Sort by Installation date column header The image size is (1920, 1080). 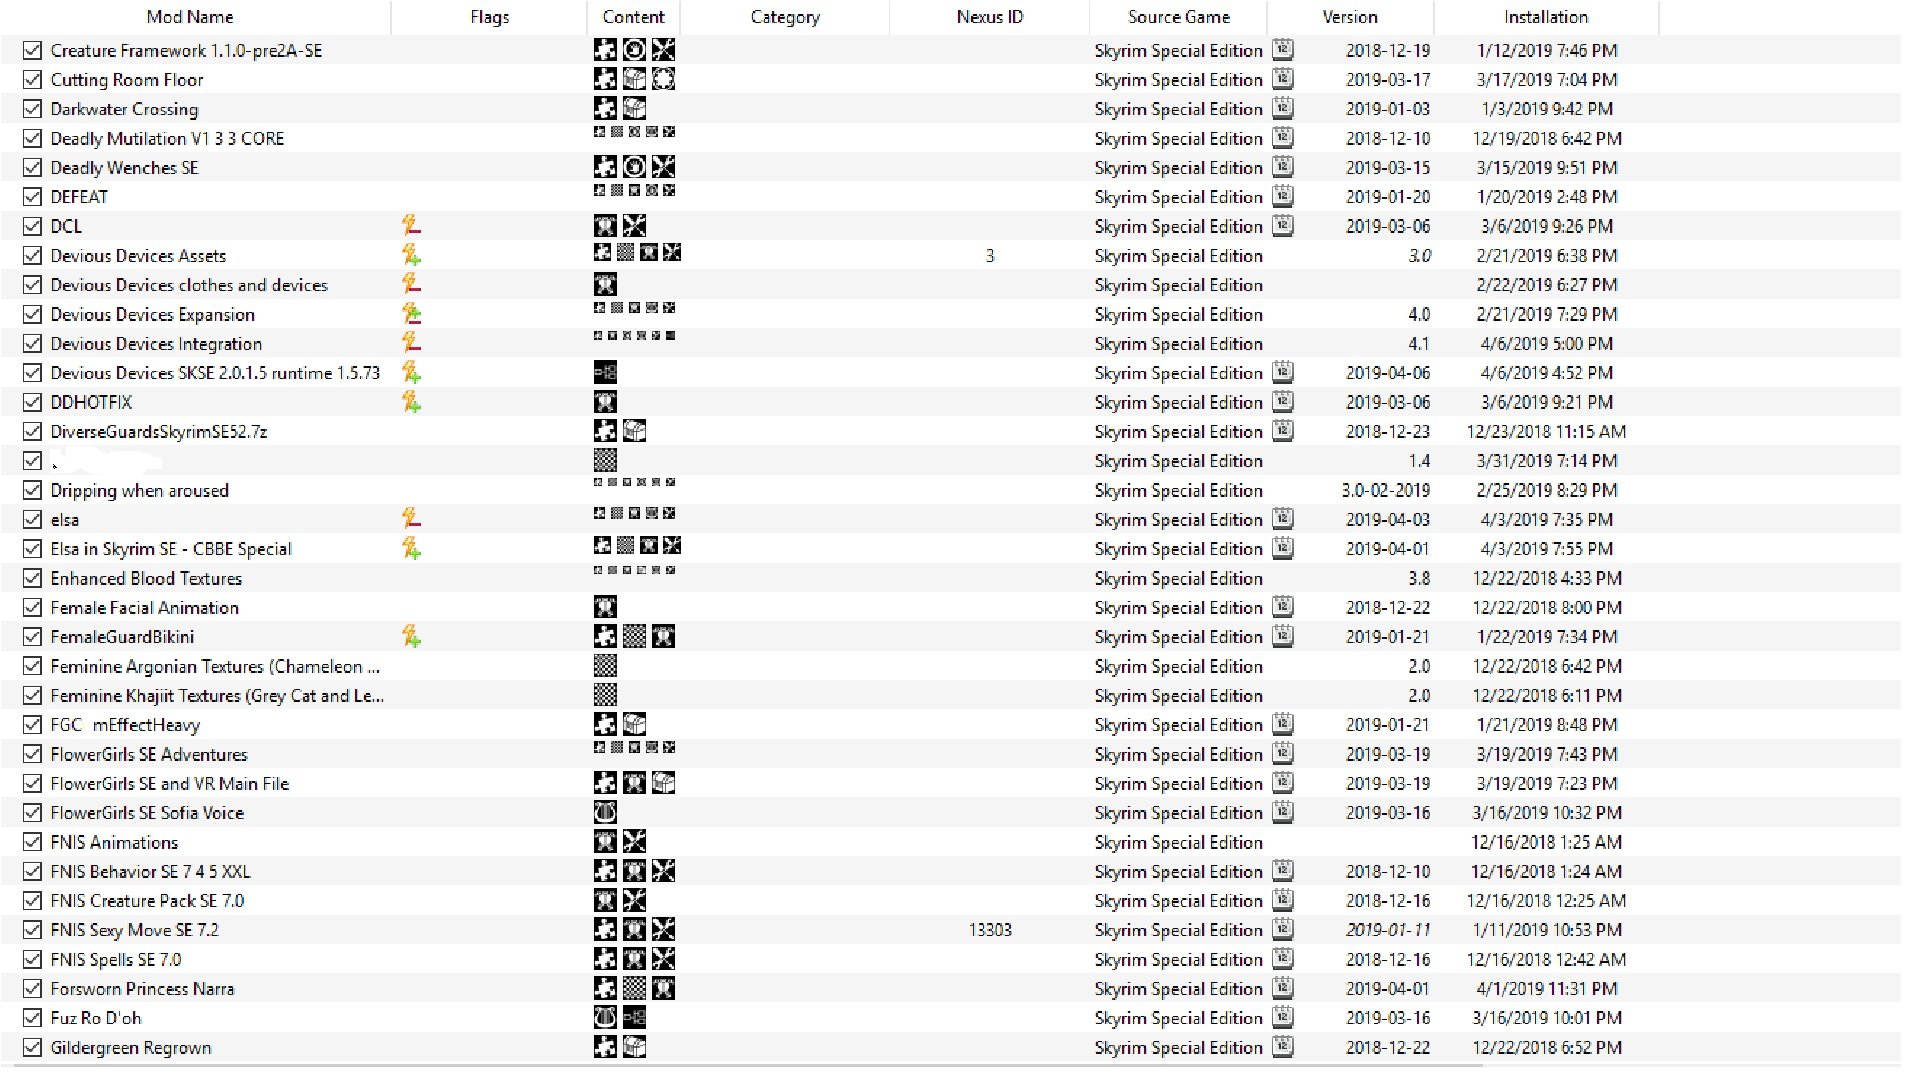[x=1546, y=17]
